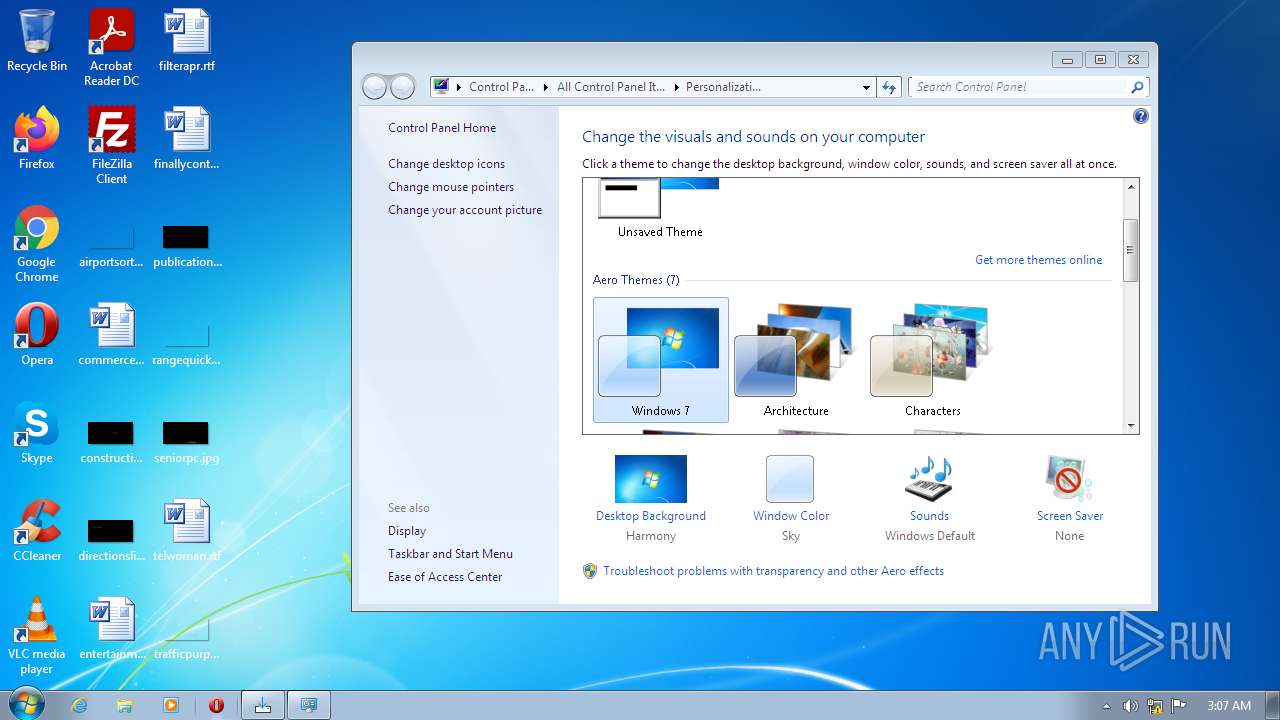Screen dimensions: 1280x720
Task: Open Windows Media Player taskbar icon
Action: click(x=171, y=705)
